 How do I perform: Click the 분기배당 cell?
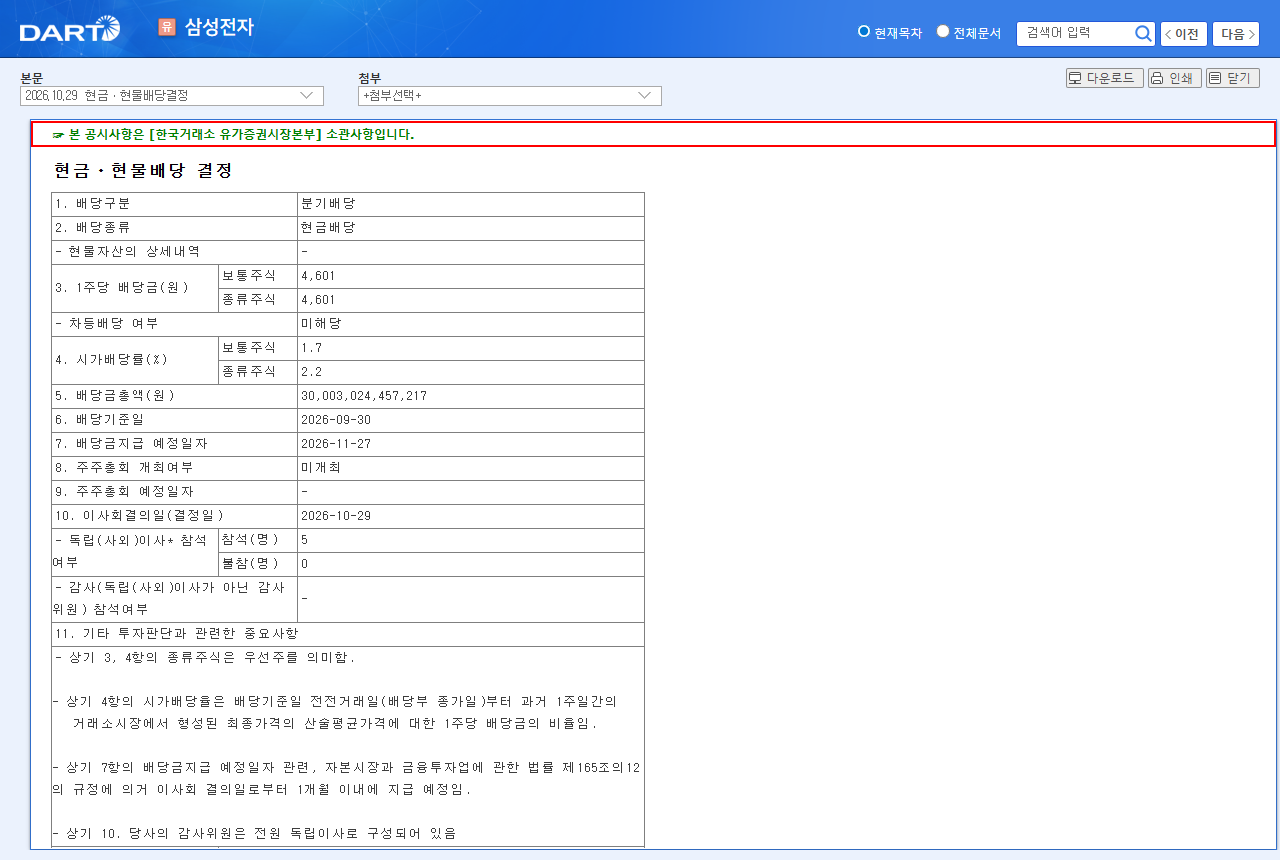[x=471, y=204]
